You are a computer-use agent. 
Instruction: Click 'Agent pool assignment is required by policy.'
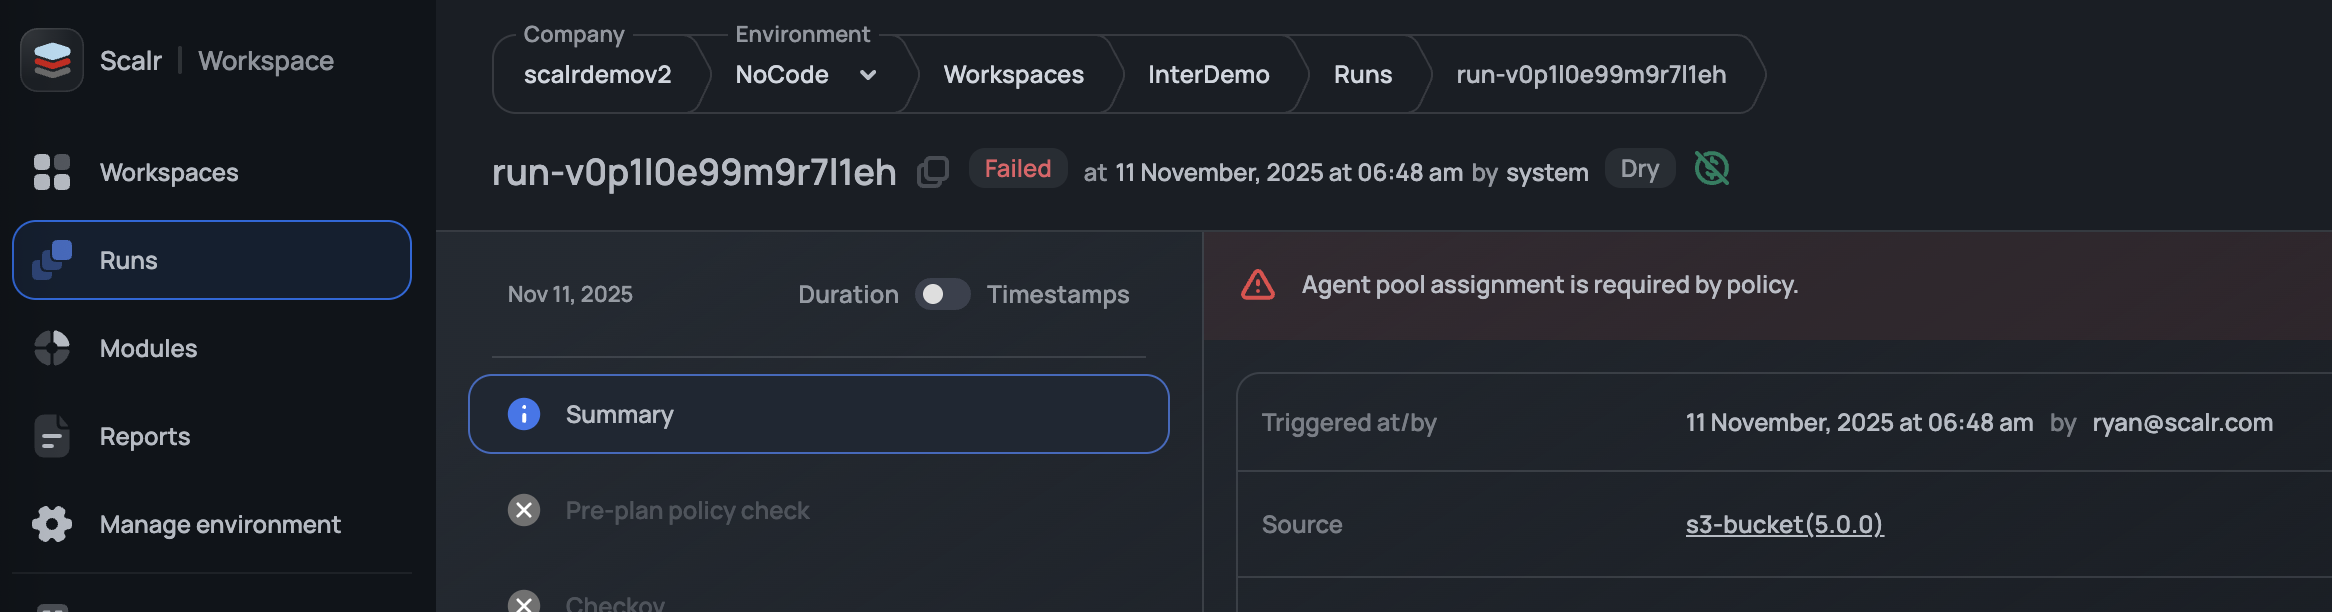(1550, 285)
